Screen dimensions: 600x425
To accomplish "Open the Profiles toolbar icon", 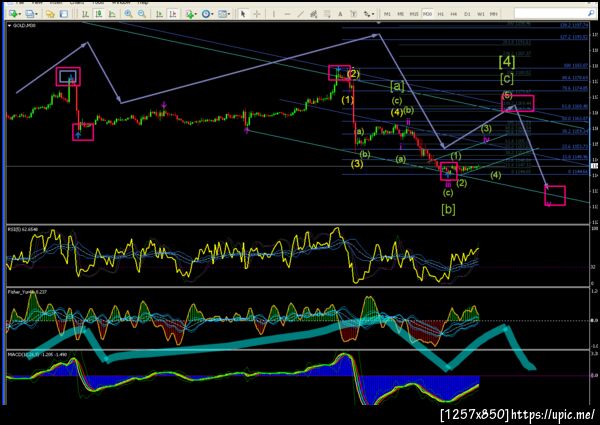I will click(29, 14).
